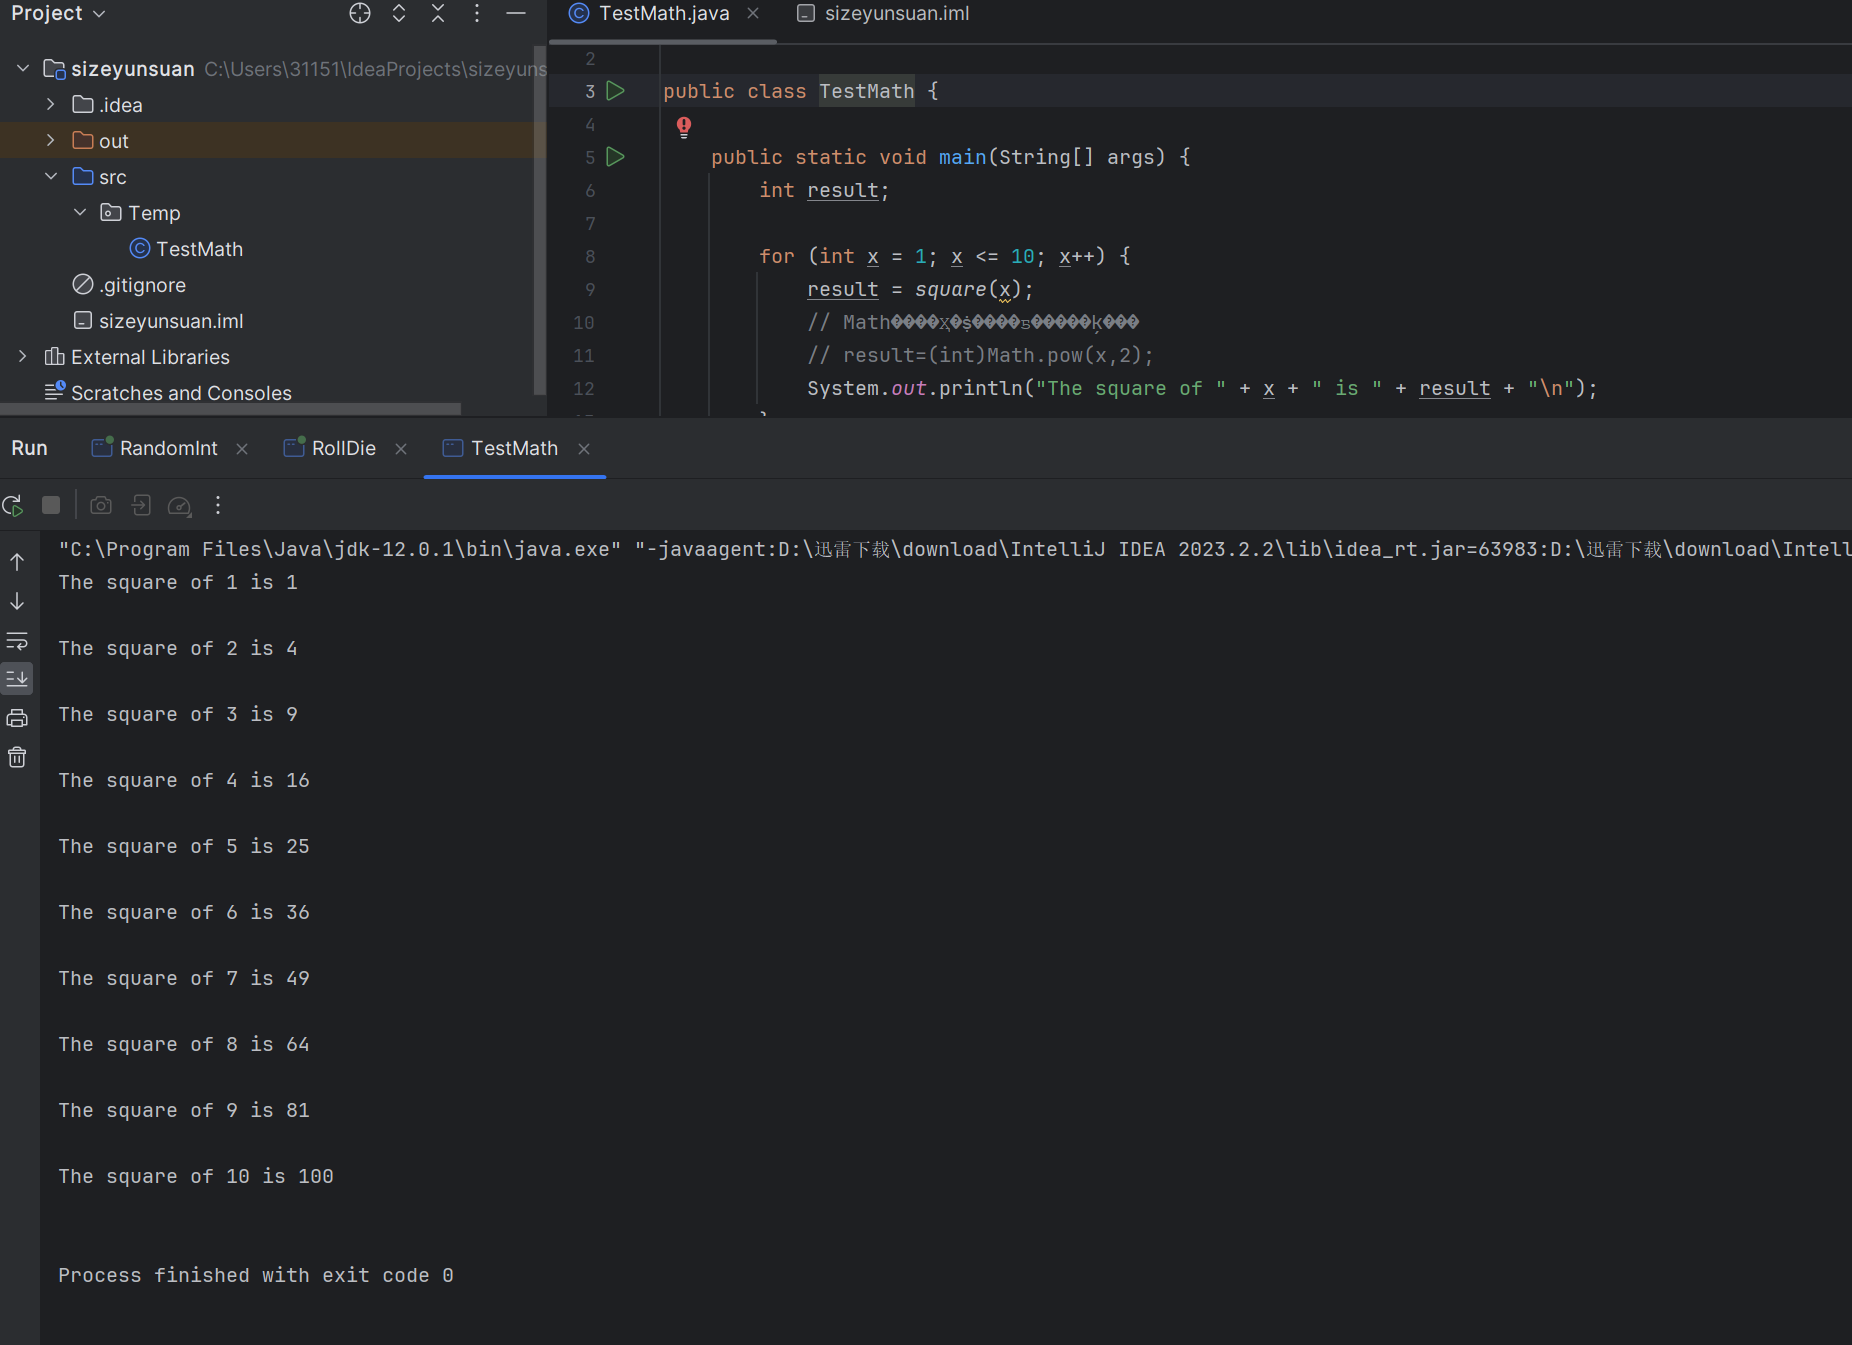Print the console output
The height and width of the screenshot is (1345, 1852).
[17, 718]
